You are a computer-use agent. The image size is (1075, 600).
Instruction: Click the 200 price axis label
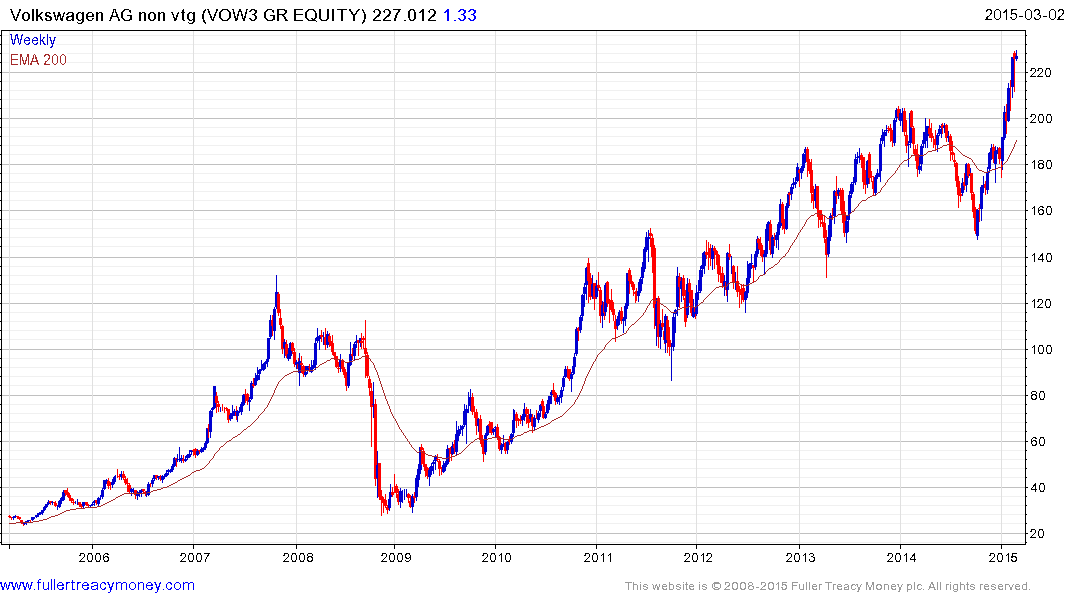[1041, 119]
